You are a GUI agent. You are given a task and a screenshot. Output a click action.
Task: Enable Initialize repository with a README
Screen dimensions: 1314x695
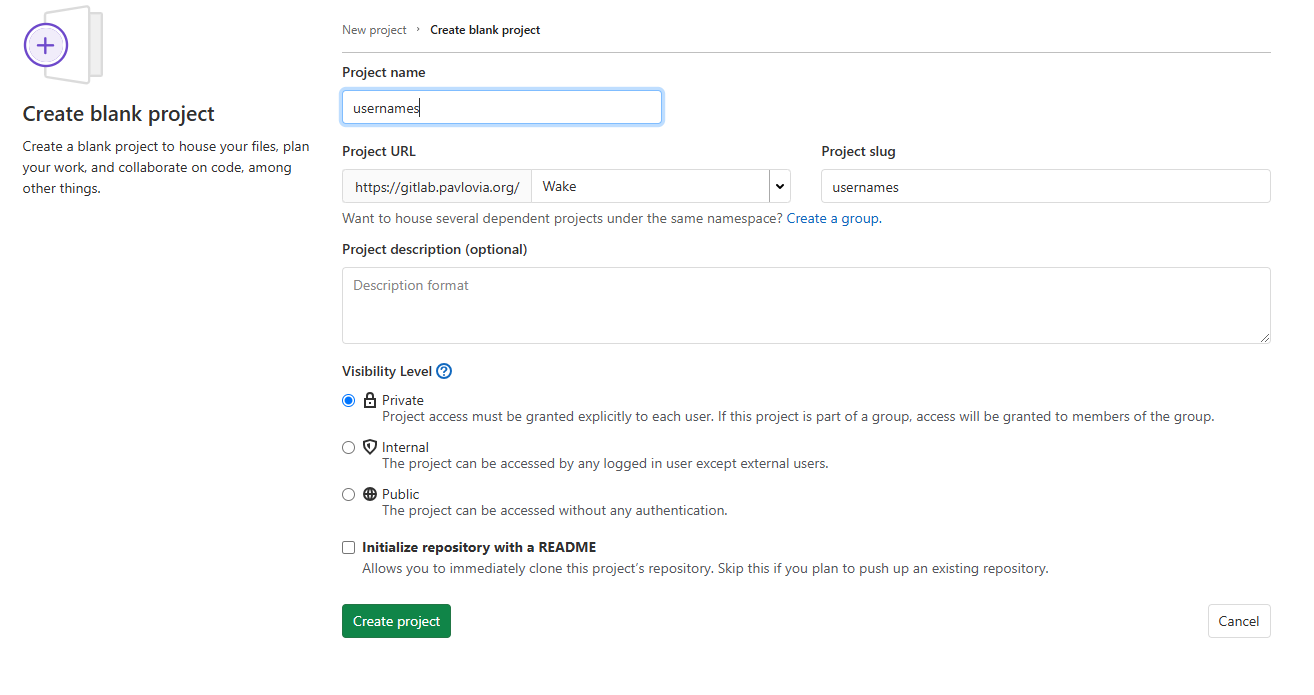349,547
